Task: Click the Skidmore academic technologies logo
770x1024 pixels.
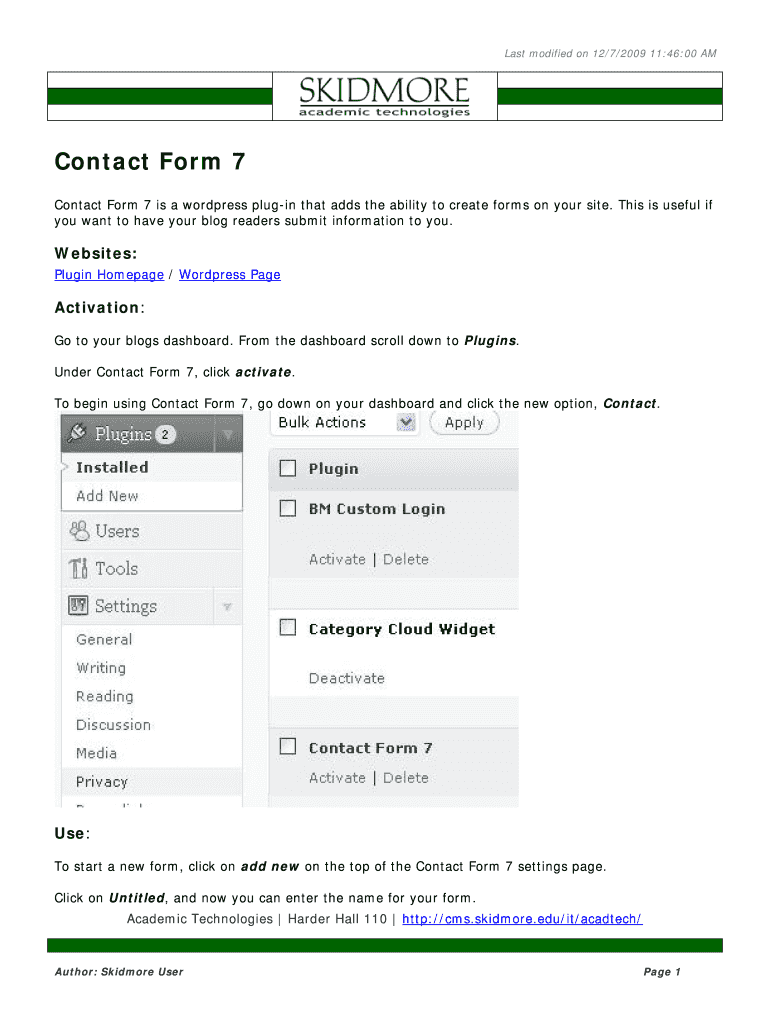Action: click(385, 97)
